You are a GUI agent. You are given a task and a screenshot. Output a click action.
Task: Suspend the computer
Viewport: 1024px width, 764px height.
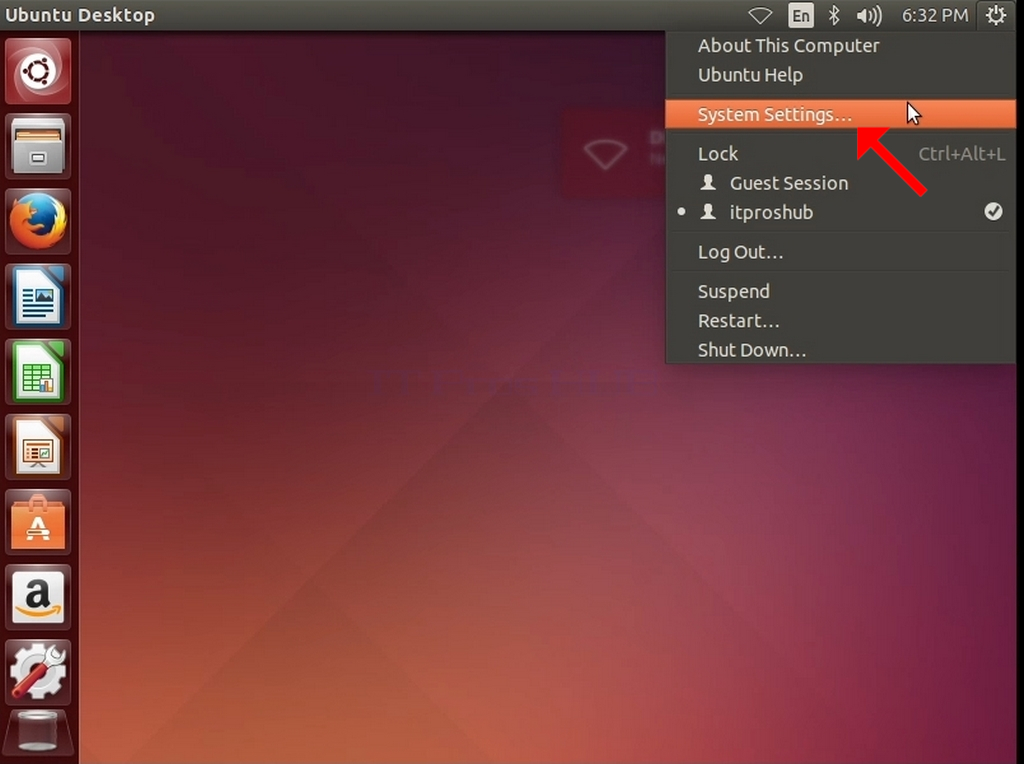(840, 291)
